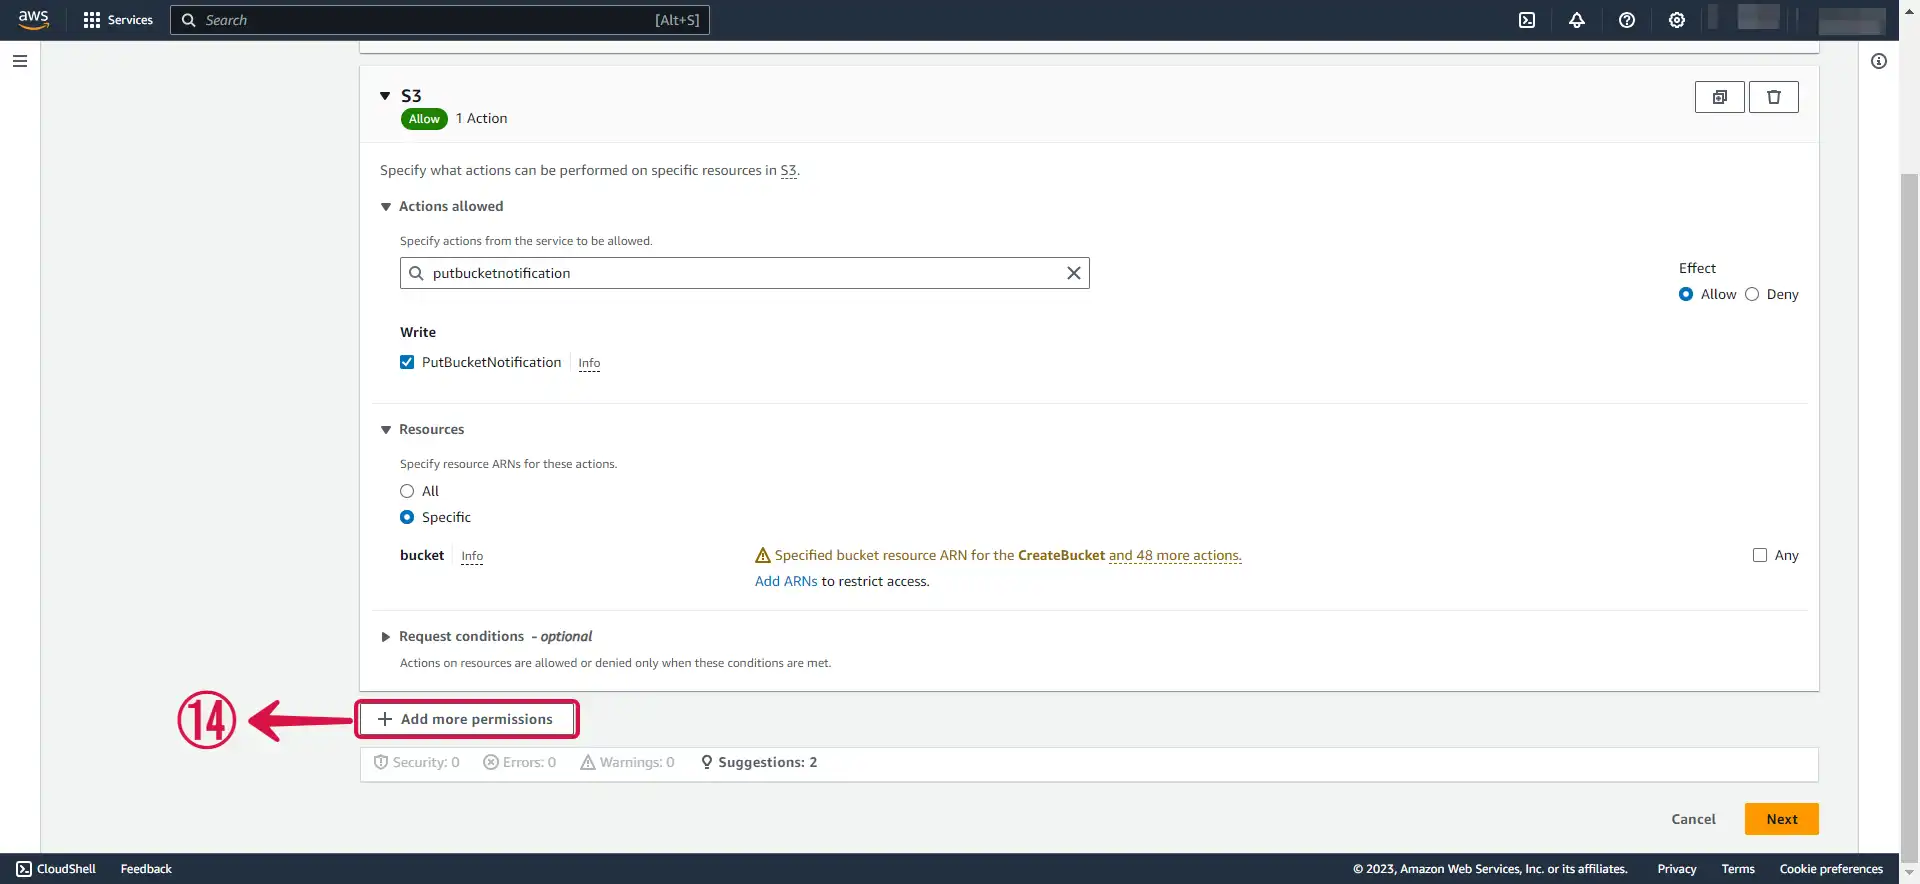The height and width of the screenshot is (884, 1920).
Task: Click the Cancel button
Action: click(x=1693, y=819)
